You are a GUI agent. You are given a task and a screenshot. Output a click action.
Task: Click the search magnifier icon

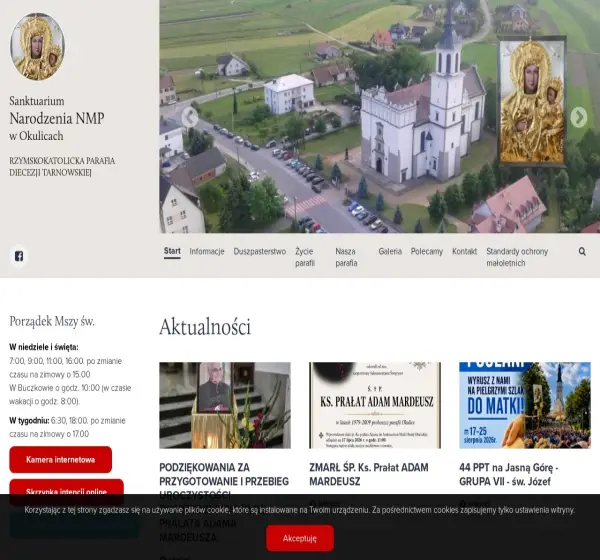[x=582, y=251]
